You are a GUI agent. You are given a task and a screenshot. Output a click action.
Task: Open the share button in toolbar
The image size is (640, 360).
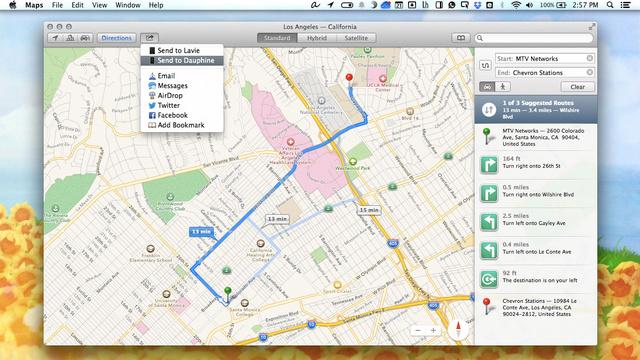(x=149, y=38)
